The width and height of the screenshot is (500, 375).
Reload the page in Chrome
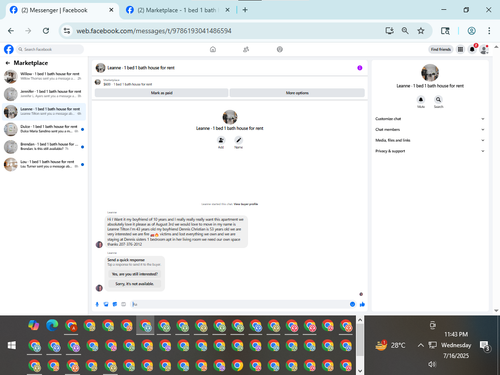coord(46,31)
